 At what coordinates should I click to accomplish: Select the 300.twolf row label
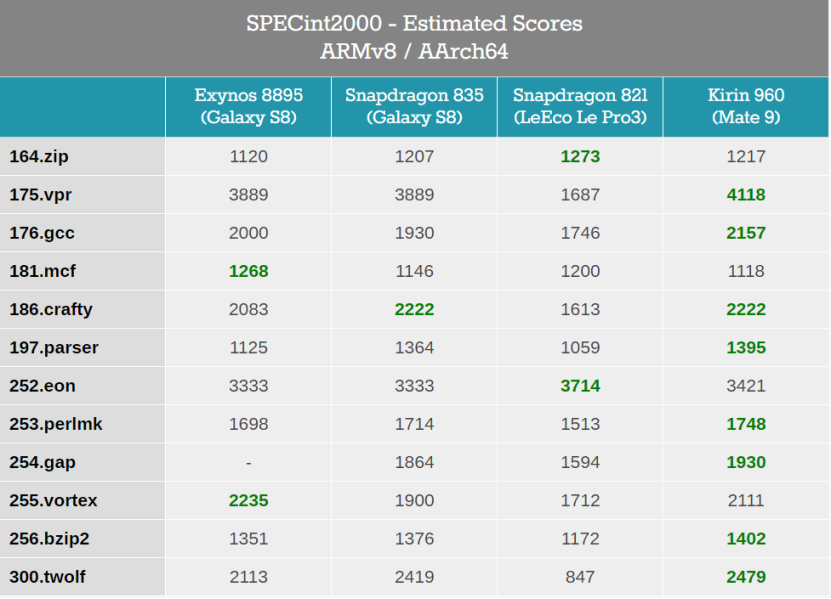[48, 577]
